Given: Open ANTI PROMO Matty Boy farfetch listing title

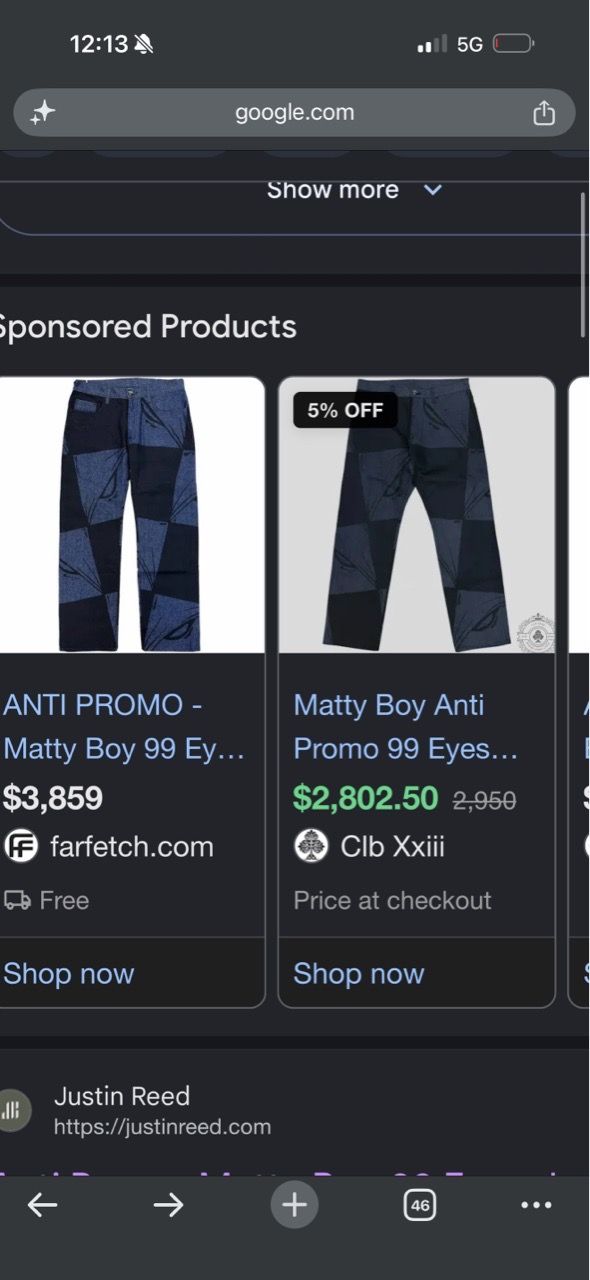Looking at the screenshot, I should click(x=125, y=727).
